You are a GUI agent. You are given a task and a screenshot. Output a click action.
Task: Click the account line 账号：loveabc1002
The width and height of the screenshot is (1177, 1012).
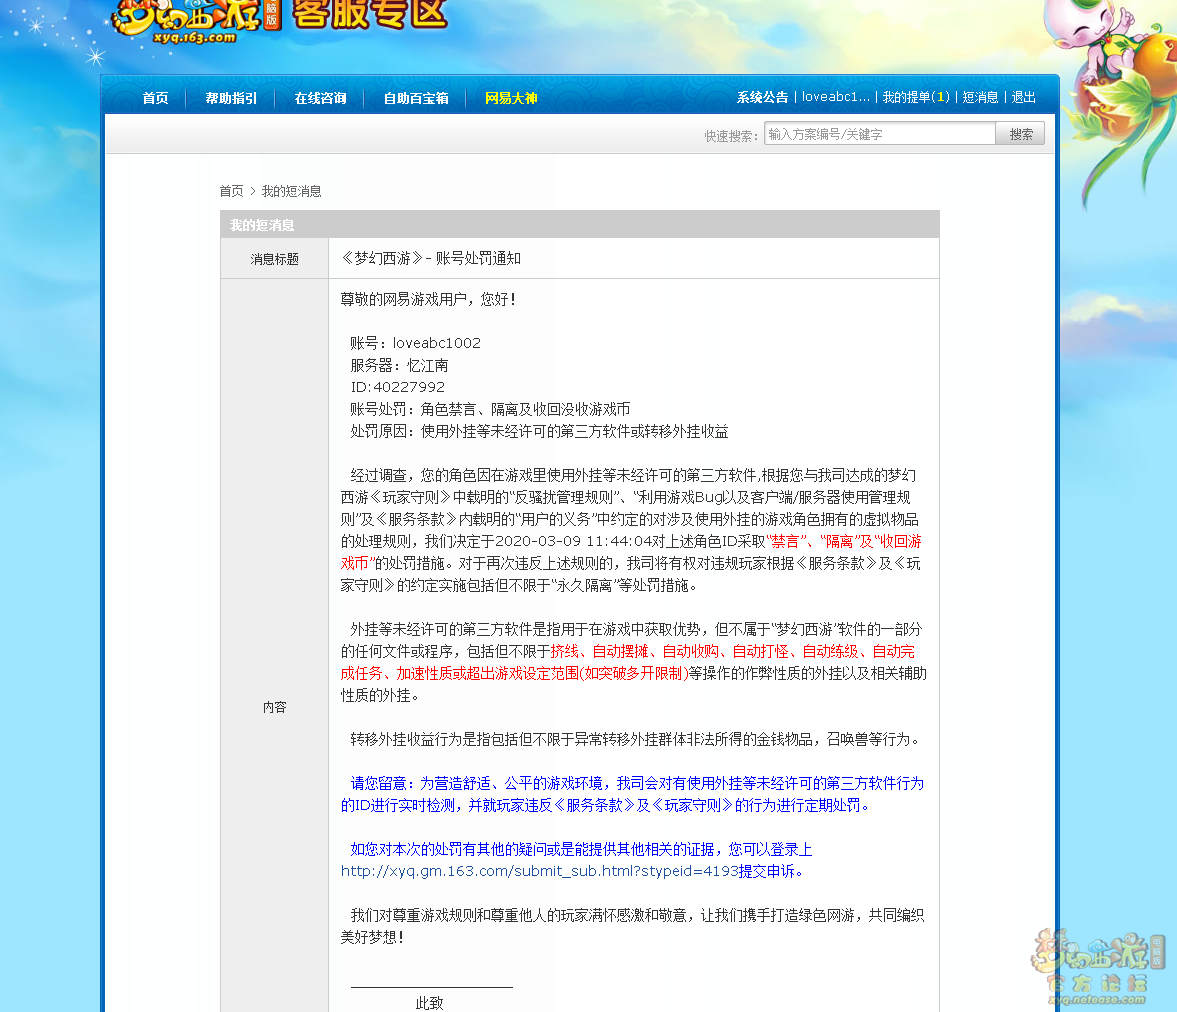tap(415, 343)
